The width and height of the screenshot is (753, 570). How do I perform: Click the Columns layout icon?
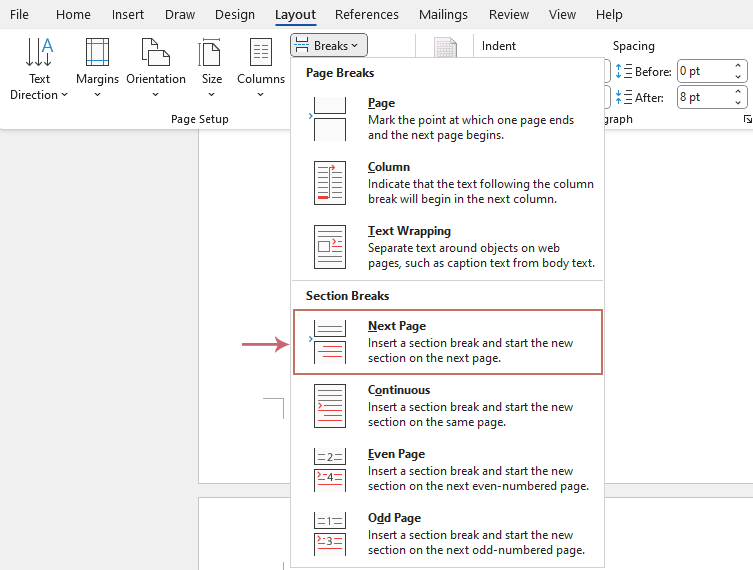click(x=261, y=52)
